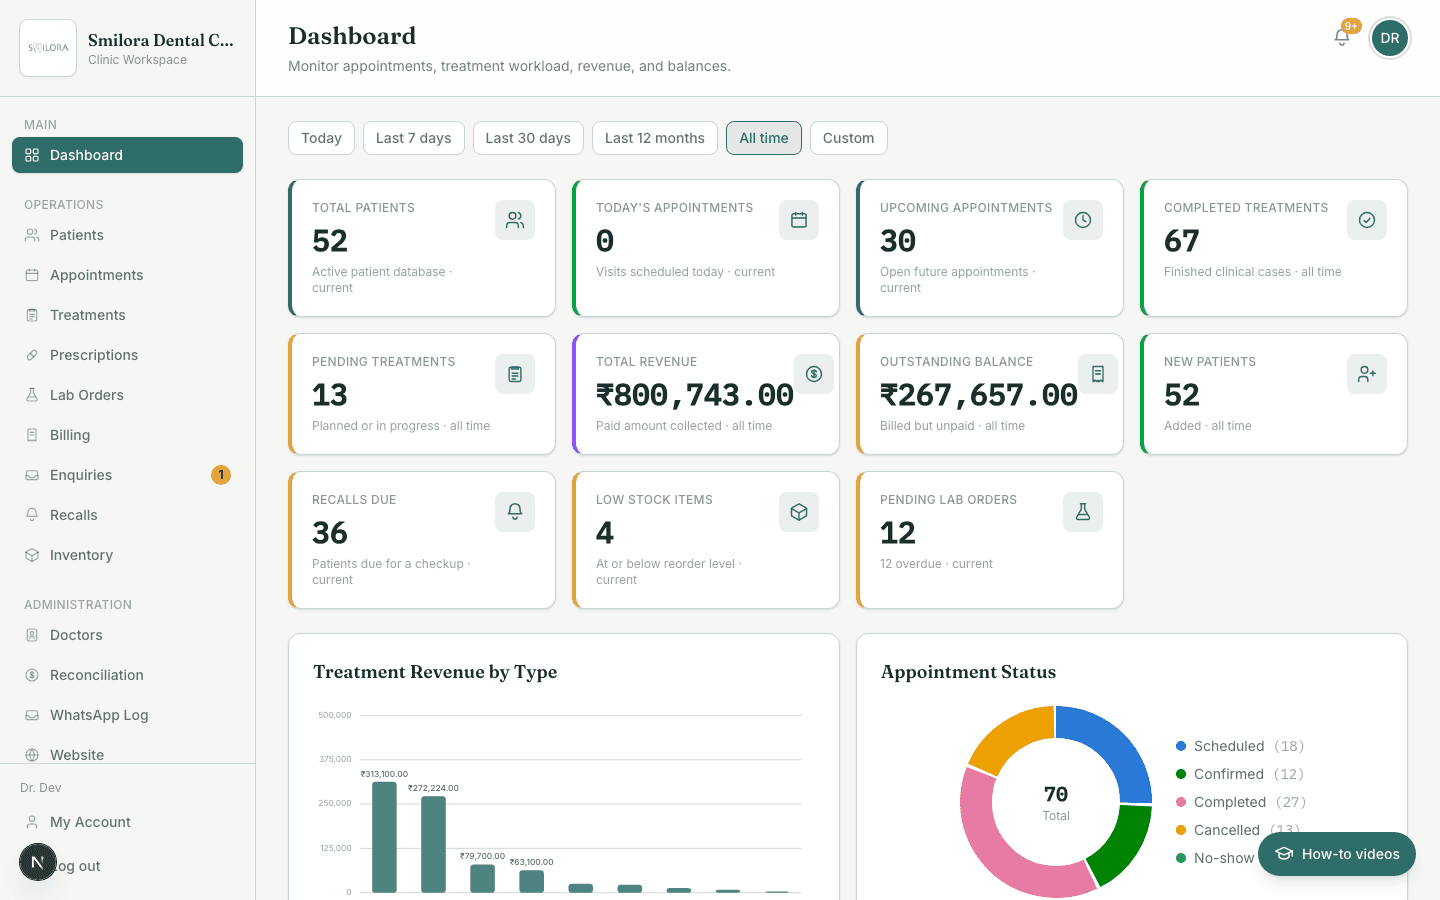Screen dimensions: 1440x900
Task: Select the Last 30 days range
Action: (x=528, y=138)
